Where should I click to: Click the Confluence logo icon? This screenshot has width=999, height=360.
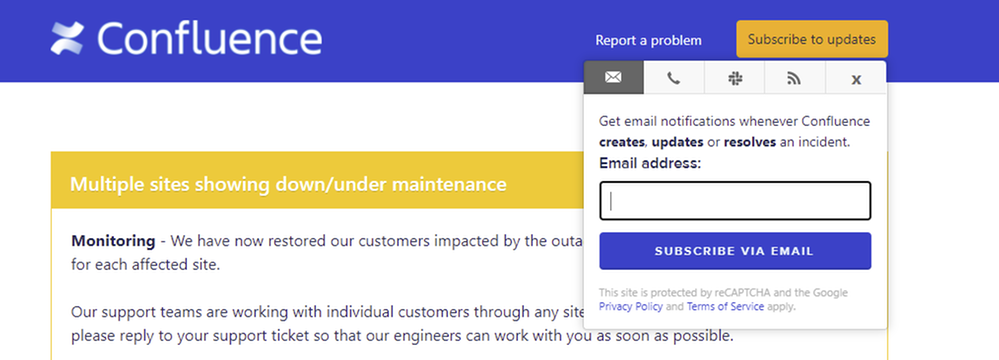(67, 38)
